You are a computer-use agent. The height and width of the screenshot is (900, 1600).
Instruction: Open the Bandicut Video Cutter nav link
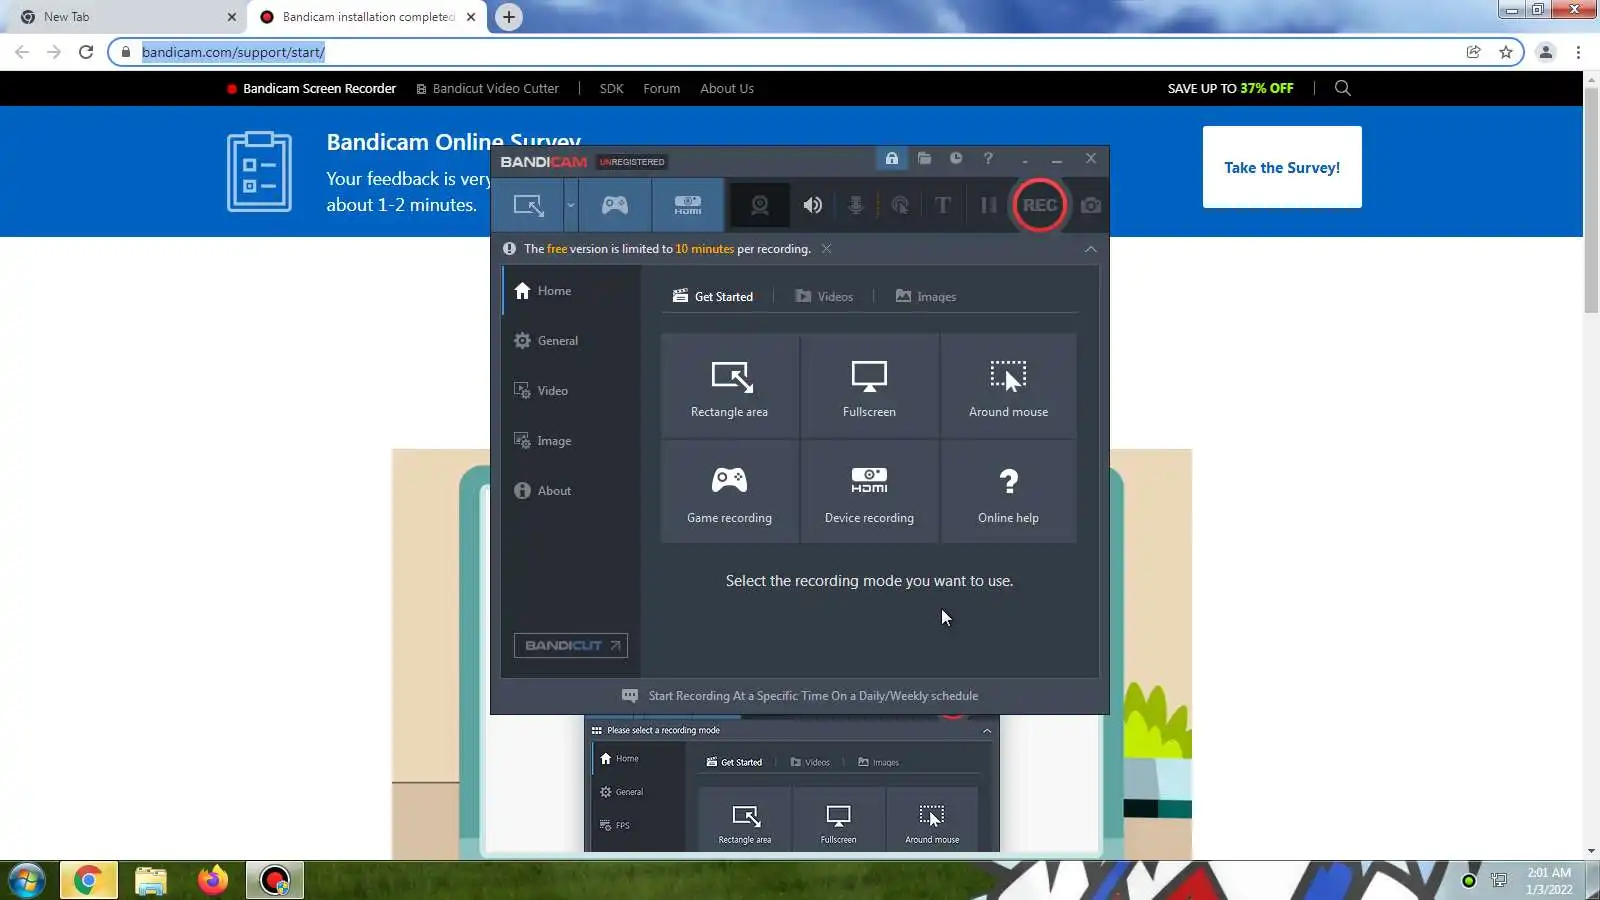pyautogui.click(x=488, y=89)
